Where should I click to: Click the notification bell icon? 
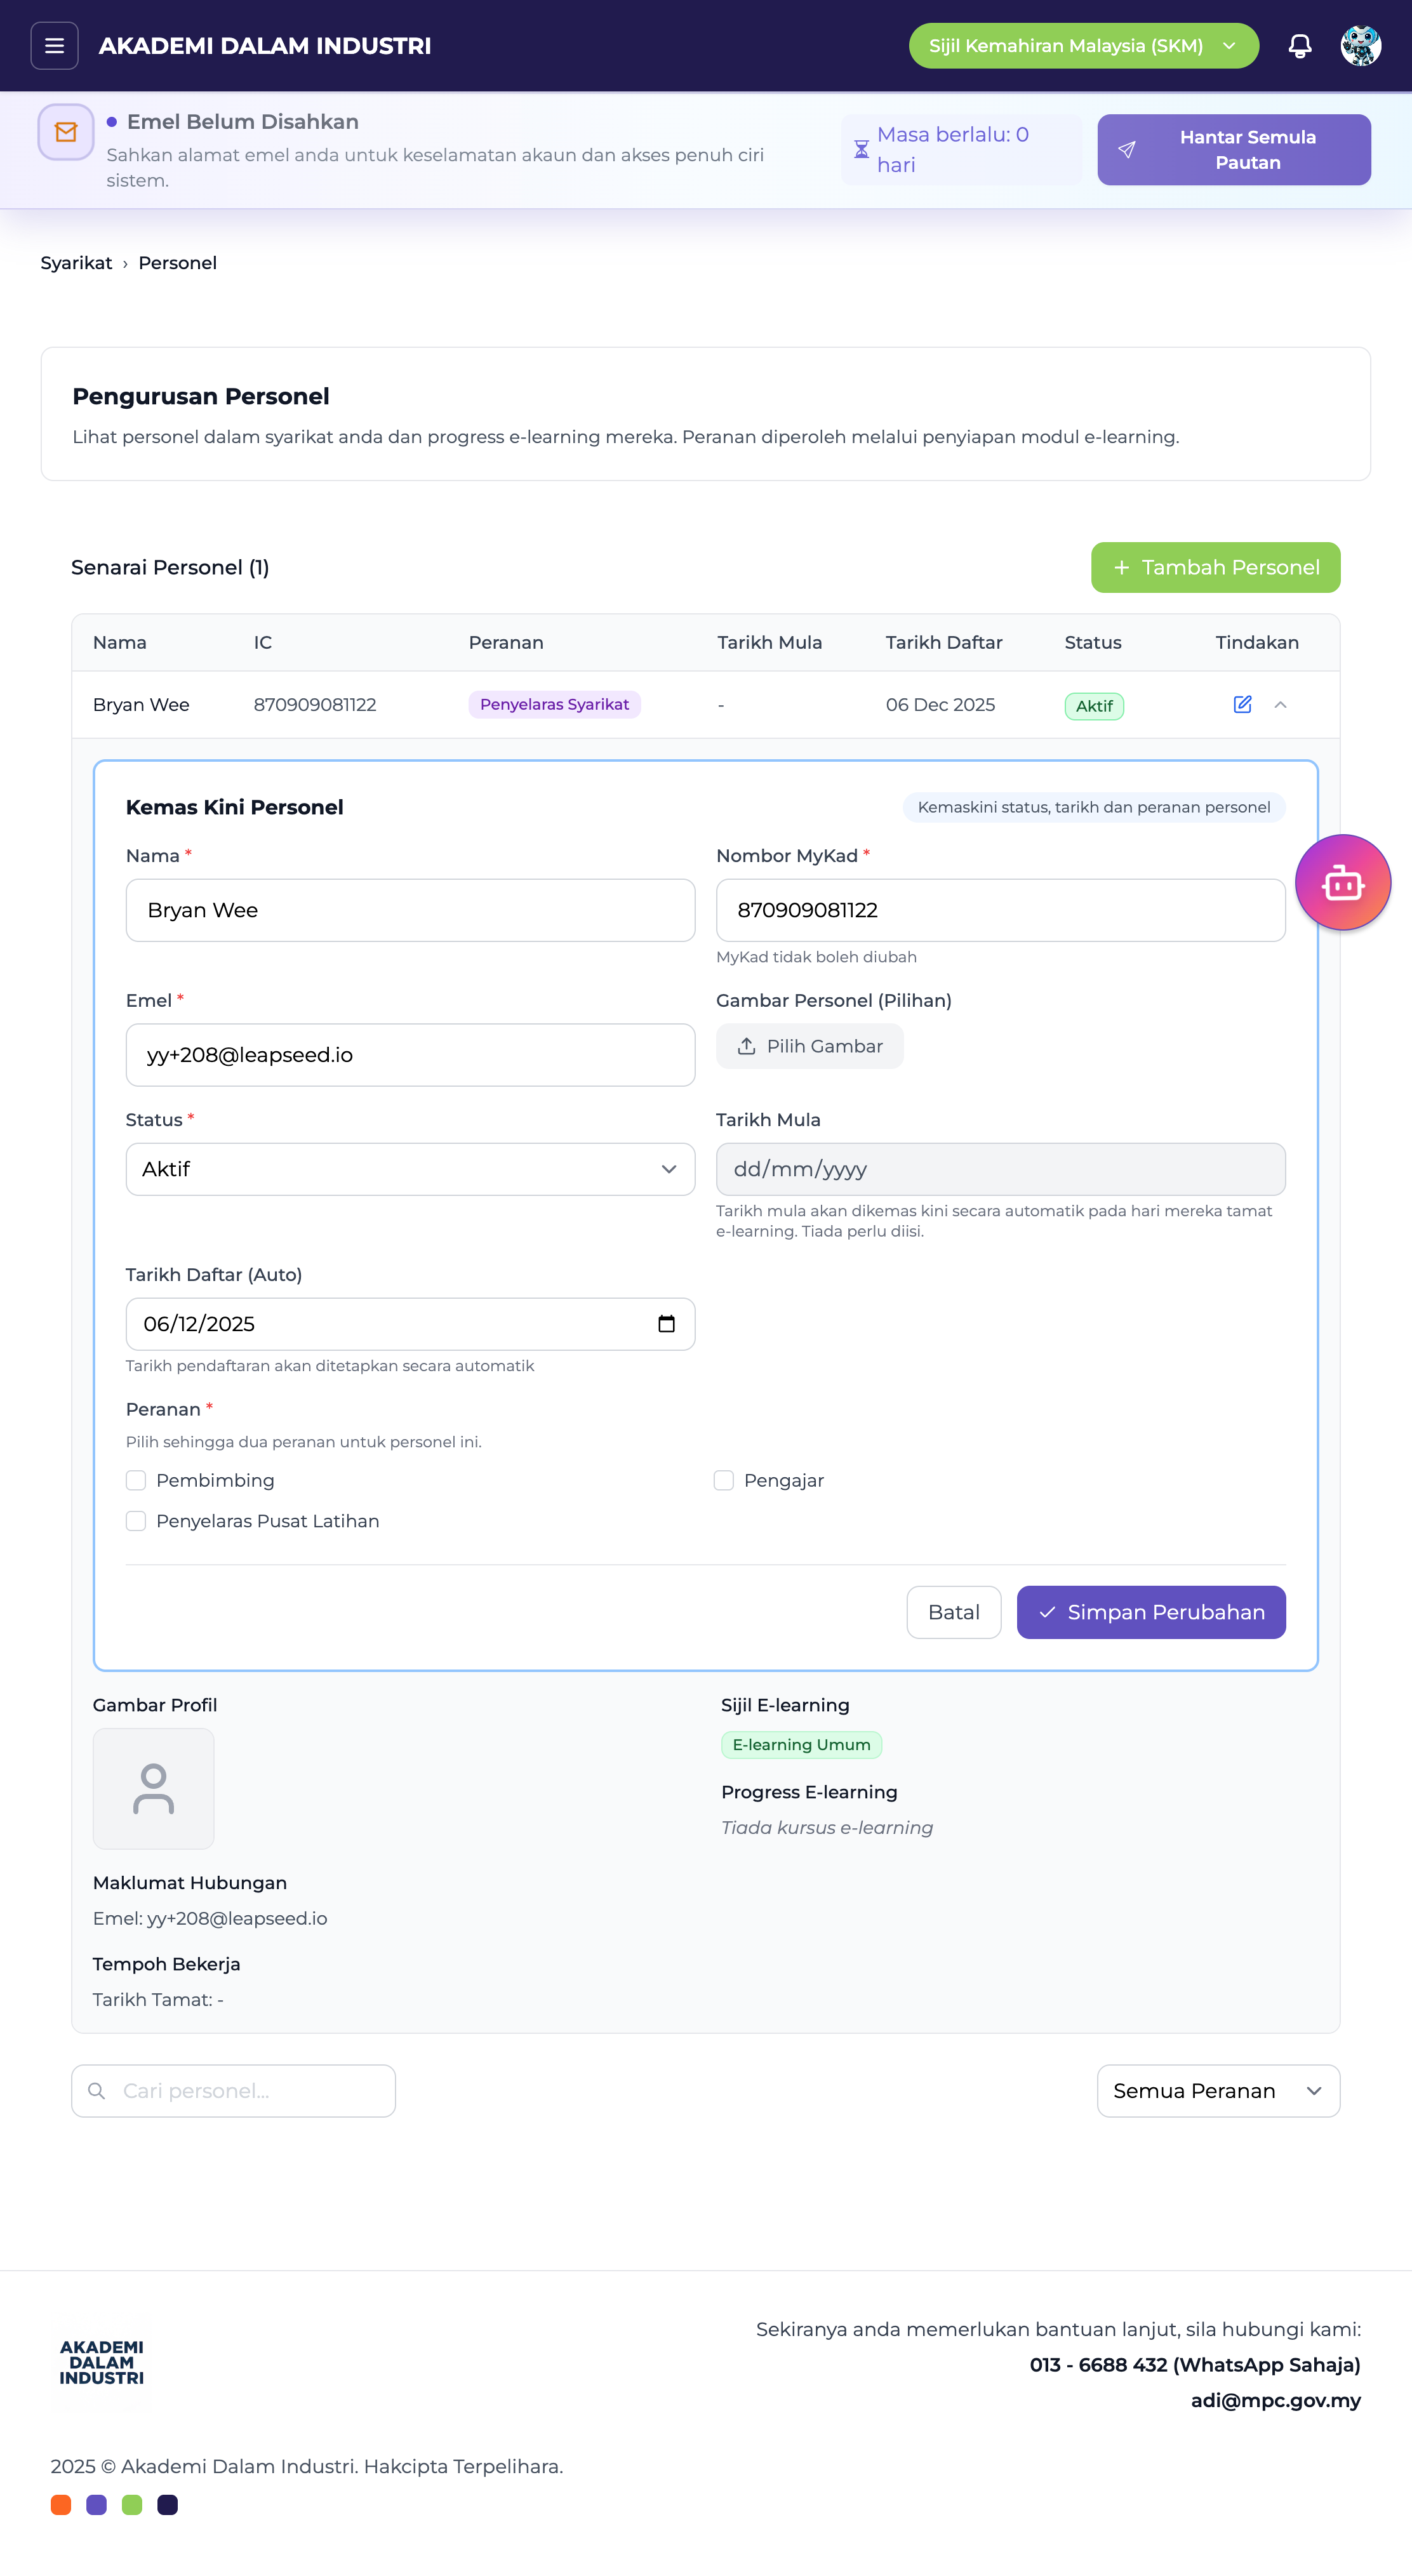[x=1299, y=46]
